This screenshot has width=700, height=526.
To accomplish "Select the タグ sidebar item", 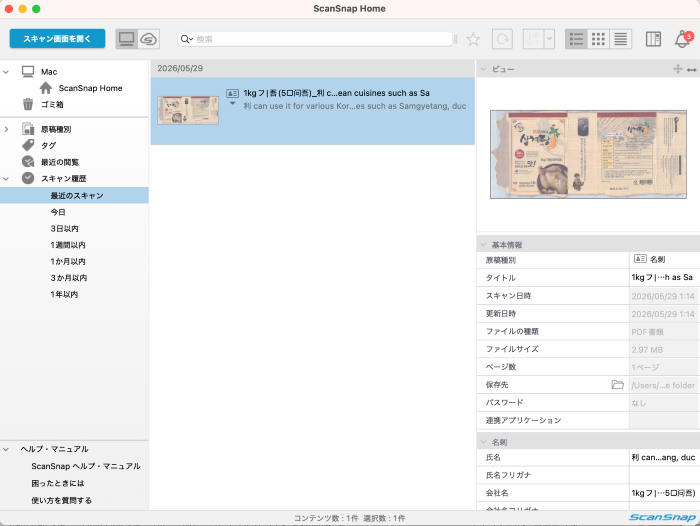I will pyautogui.click(x=48, y=146).
